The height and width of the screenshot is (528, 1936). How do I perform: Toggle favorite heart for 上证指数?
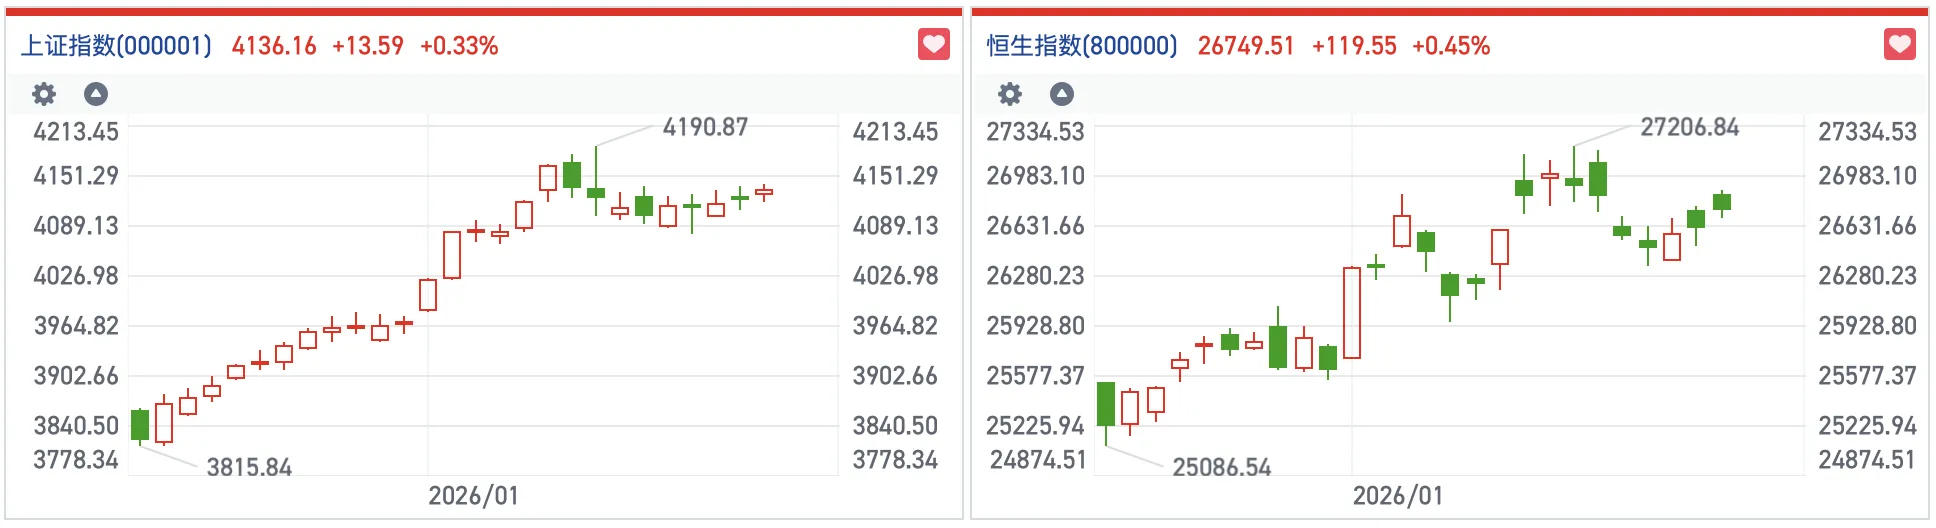(x=933, y=45)
